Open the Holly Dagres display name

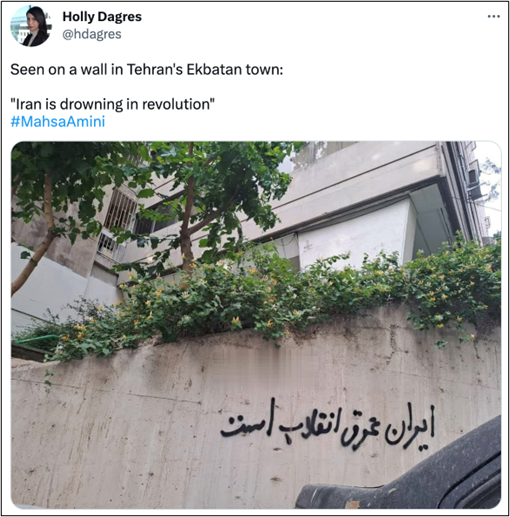pos(102,17)
